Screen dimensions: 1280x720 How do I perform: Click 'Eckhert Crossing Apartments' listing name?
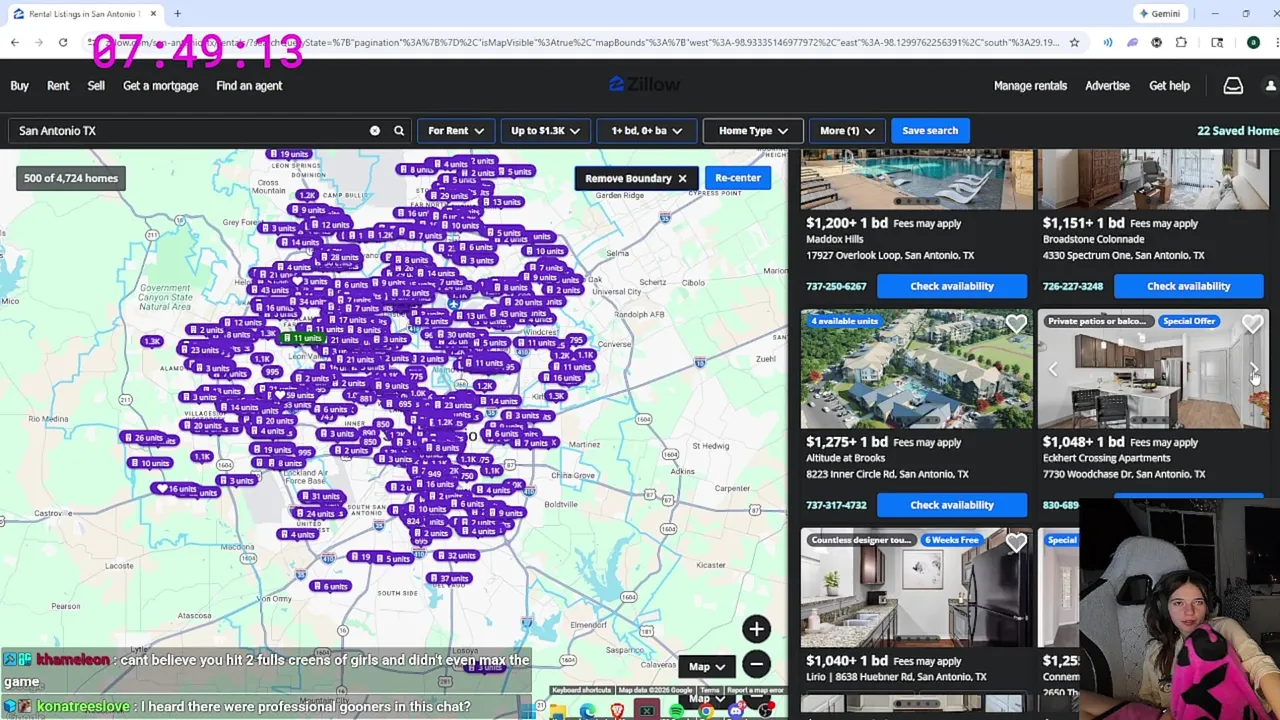pos(1106,458)
